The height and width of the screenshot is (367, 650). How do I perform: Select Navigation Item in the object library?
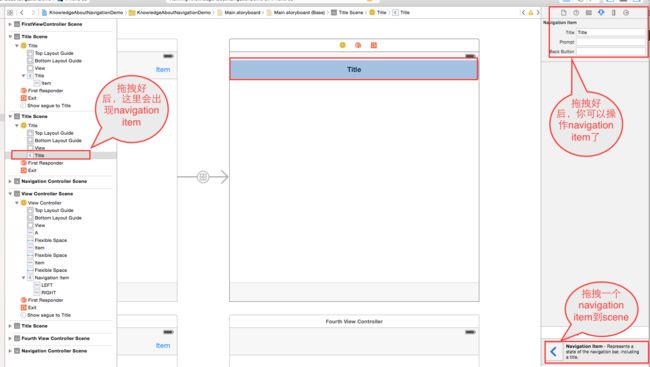pyautogui.click(x=597, y=352)
